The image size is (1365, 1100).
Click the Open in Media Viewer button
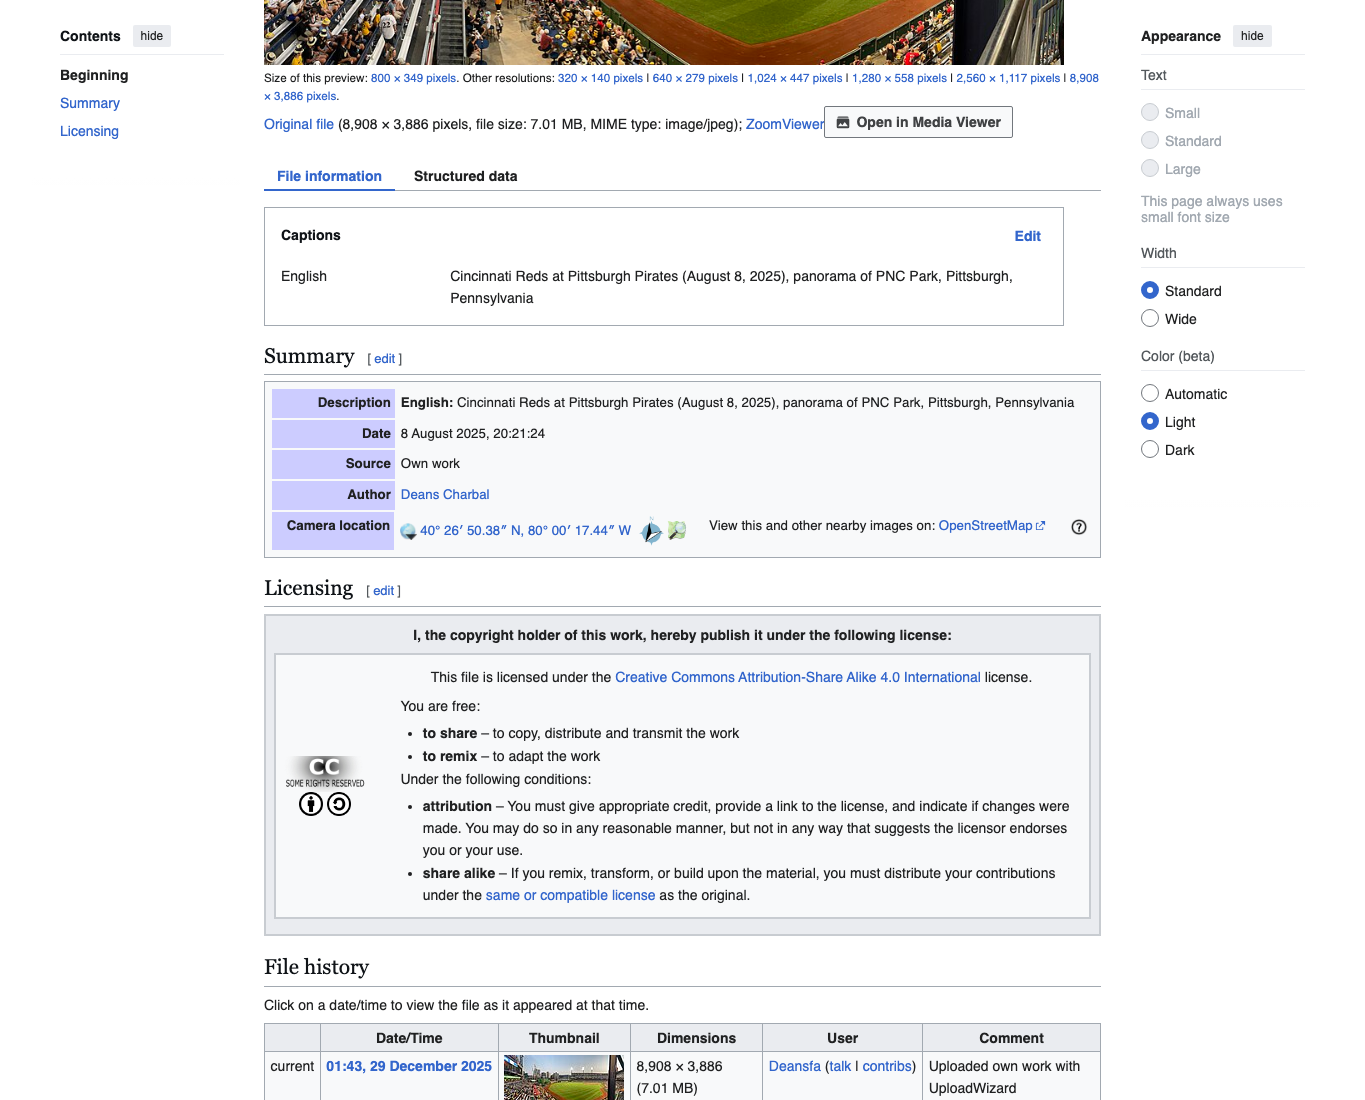(918, 122)
